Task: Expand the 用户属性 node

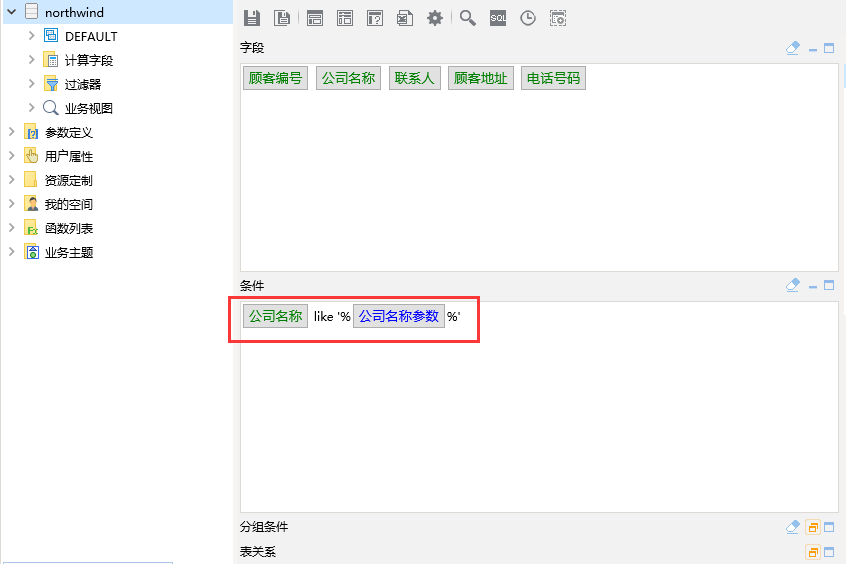Action: [x=11, y=155]
